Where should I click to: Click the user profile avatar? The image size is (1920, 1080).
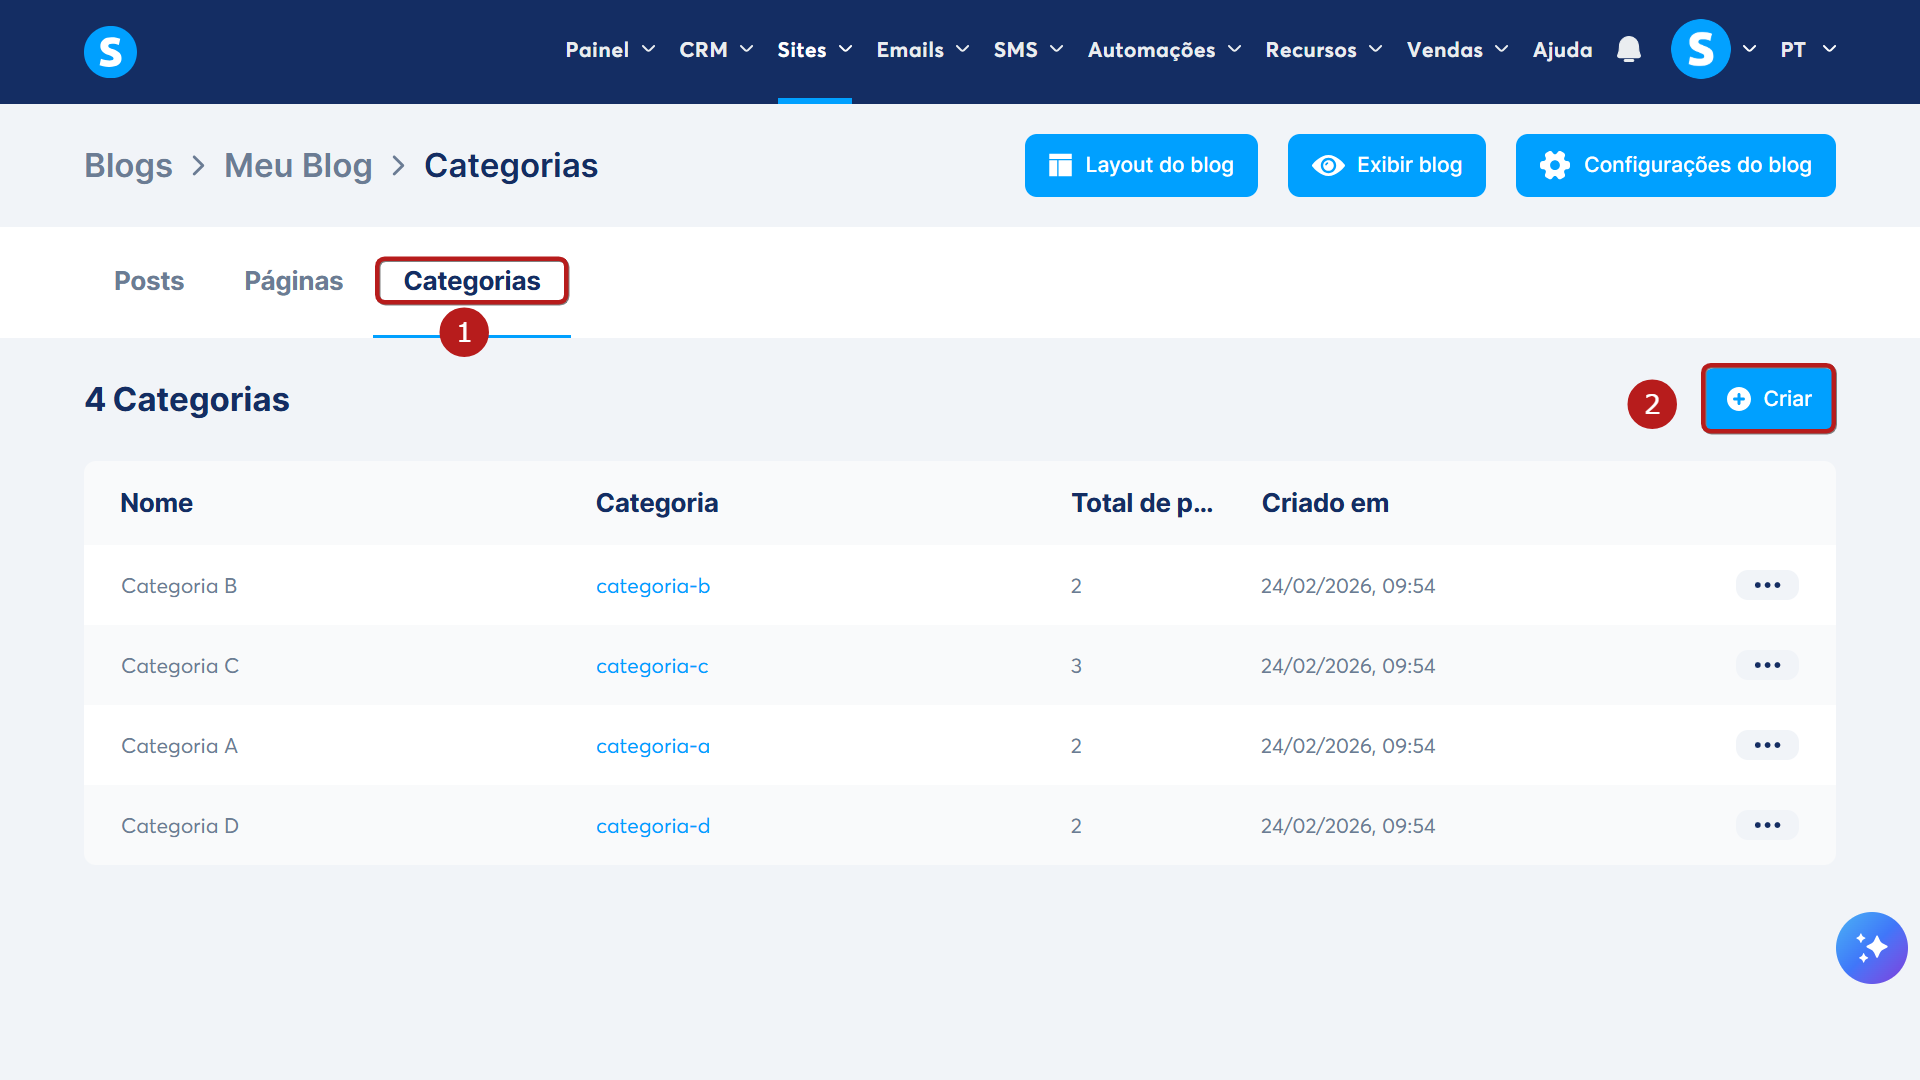[1700, 49]
